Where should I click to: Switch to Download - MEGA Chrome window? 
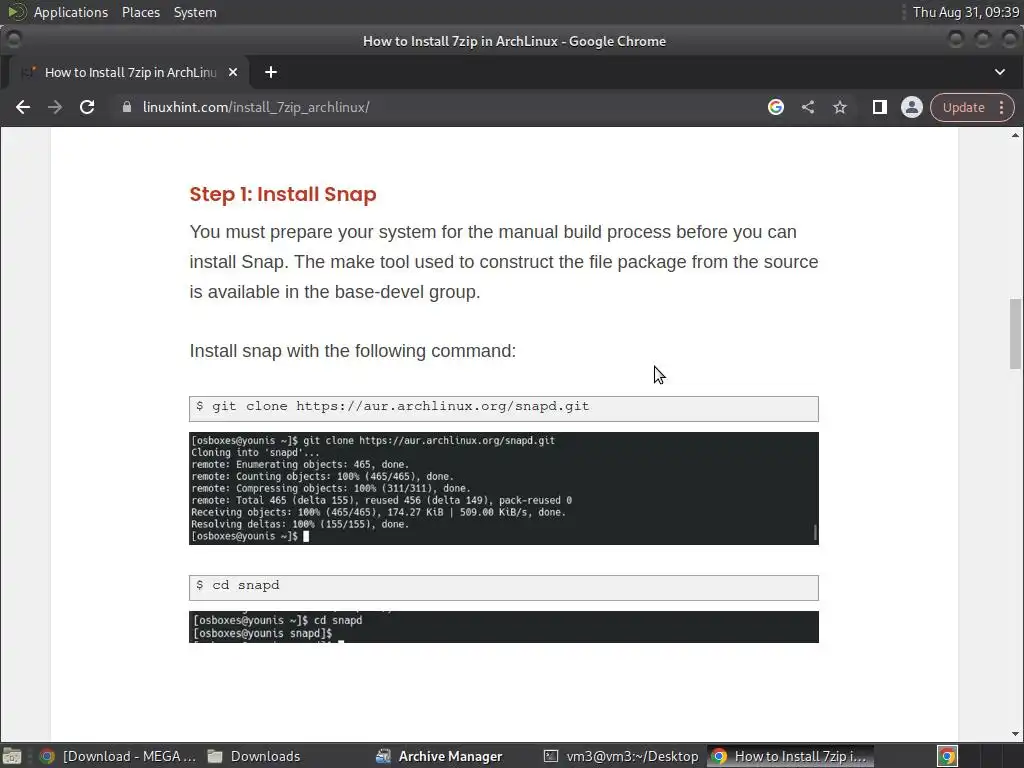coord(118,756)
